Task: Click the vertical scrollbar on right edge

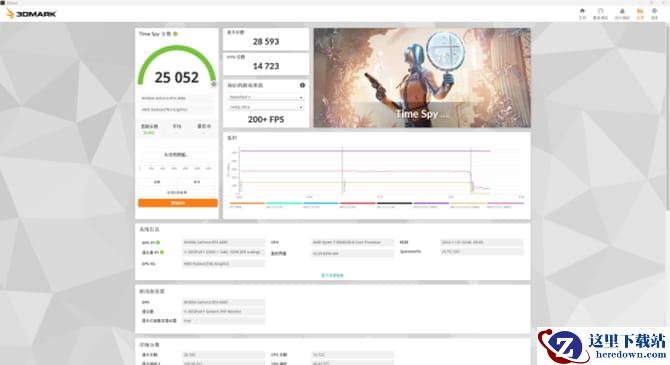Action: tap(667, 116)
